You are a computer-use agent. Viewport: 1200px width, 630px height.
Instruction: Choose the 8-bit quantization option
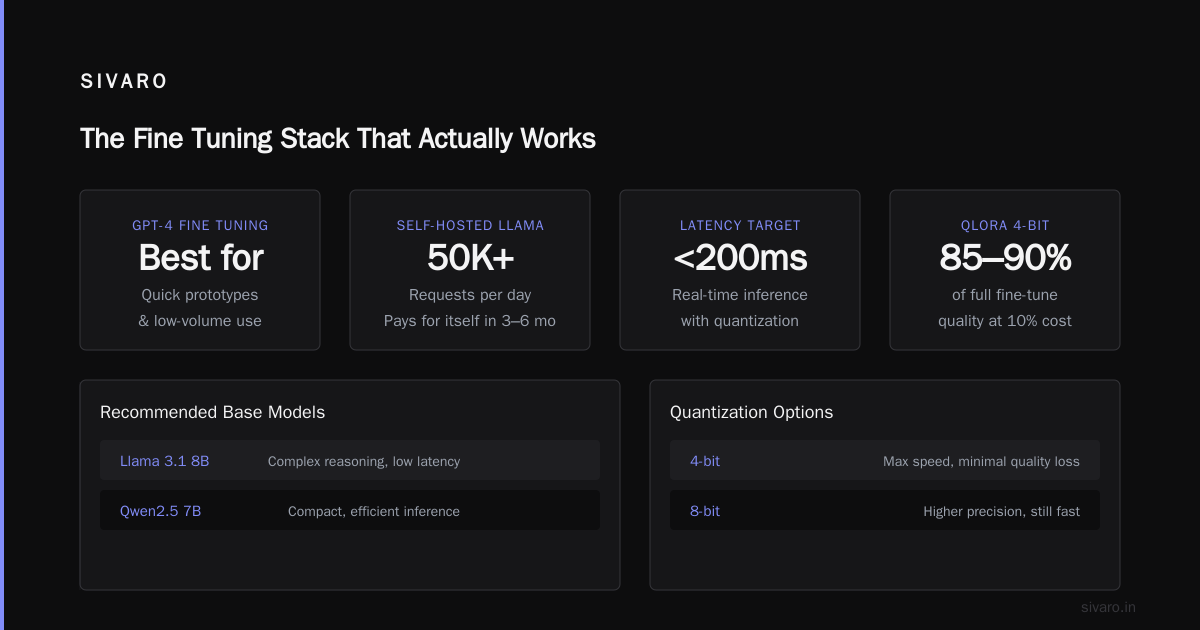[885, 510]
